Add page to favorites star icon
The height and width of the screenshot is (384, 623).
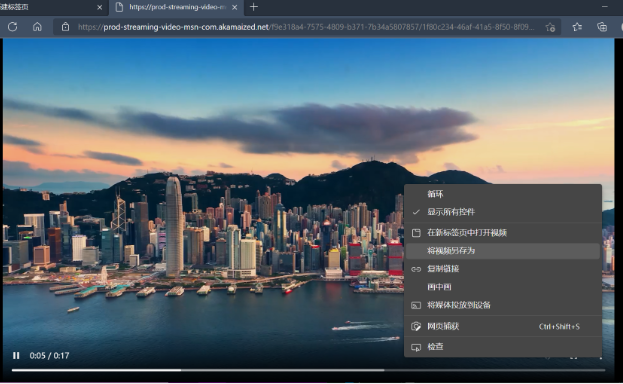point(550,27)
